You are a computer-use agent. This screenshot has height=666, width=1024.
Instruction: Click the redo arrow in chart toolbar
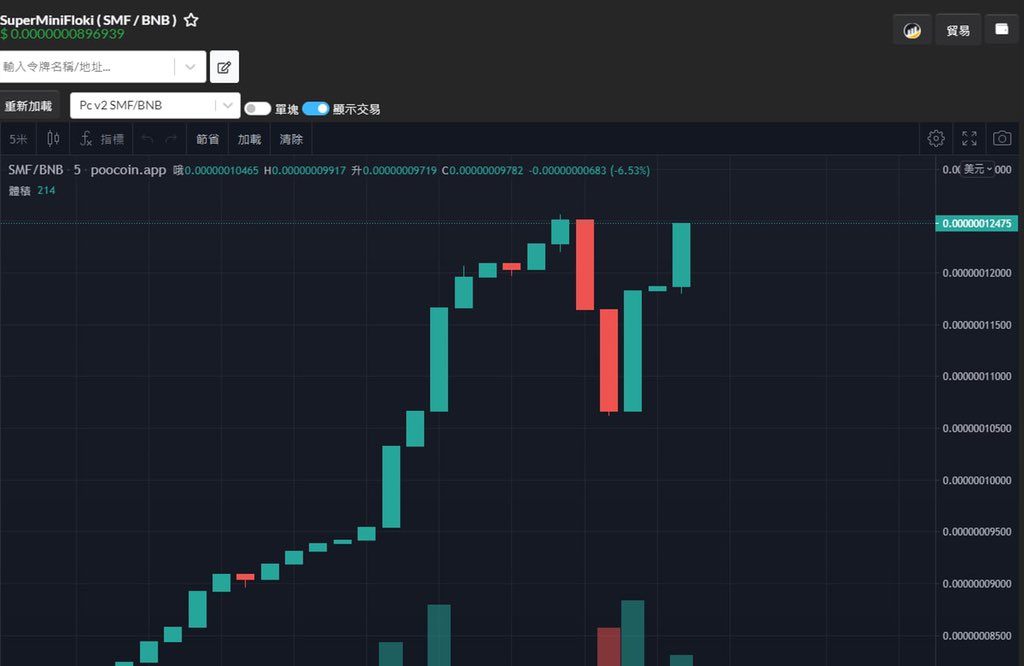(171, 139)
